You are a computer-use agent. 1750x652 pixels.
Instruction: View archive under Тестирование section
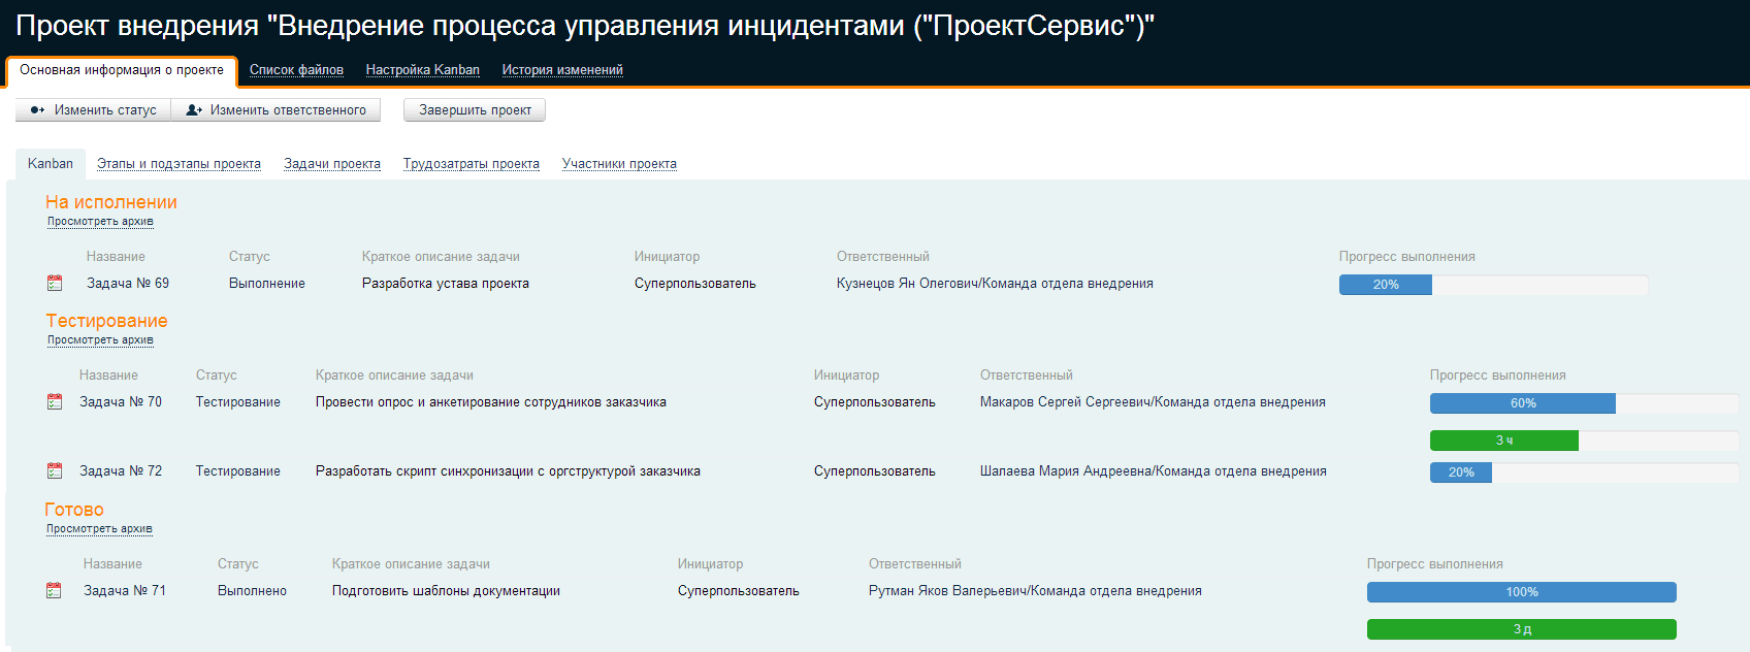(100, 340)
